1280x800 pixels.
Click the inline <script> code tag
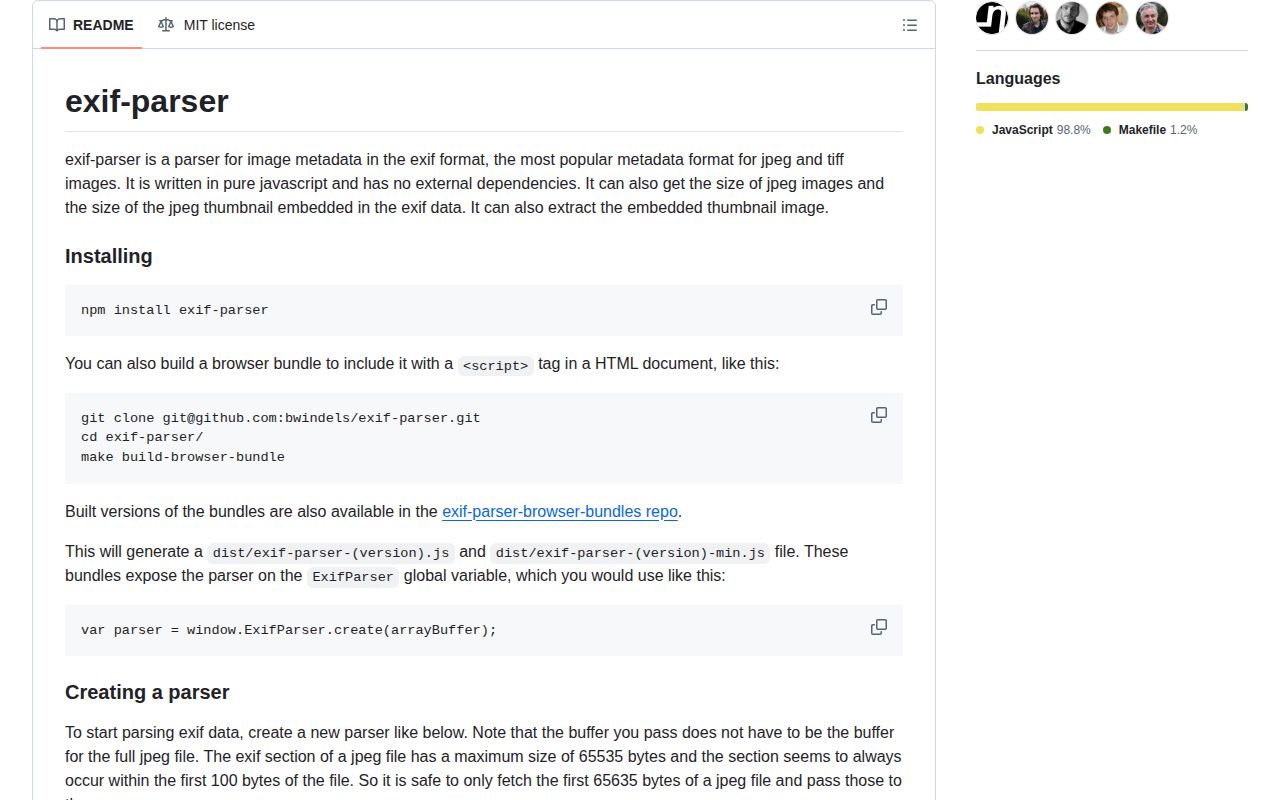click(x=496, y=365)
